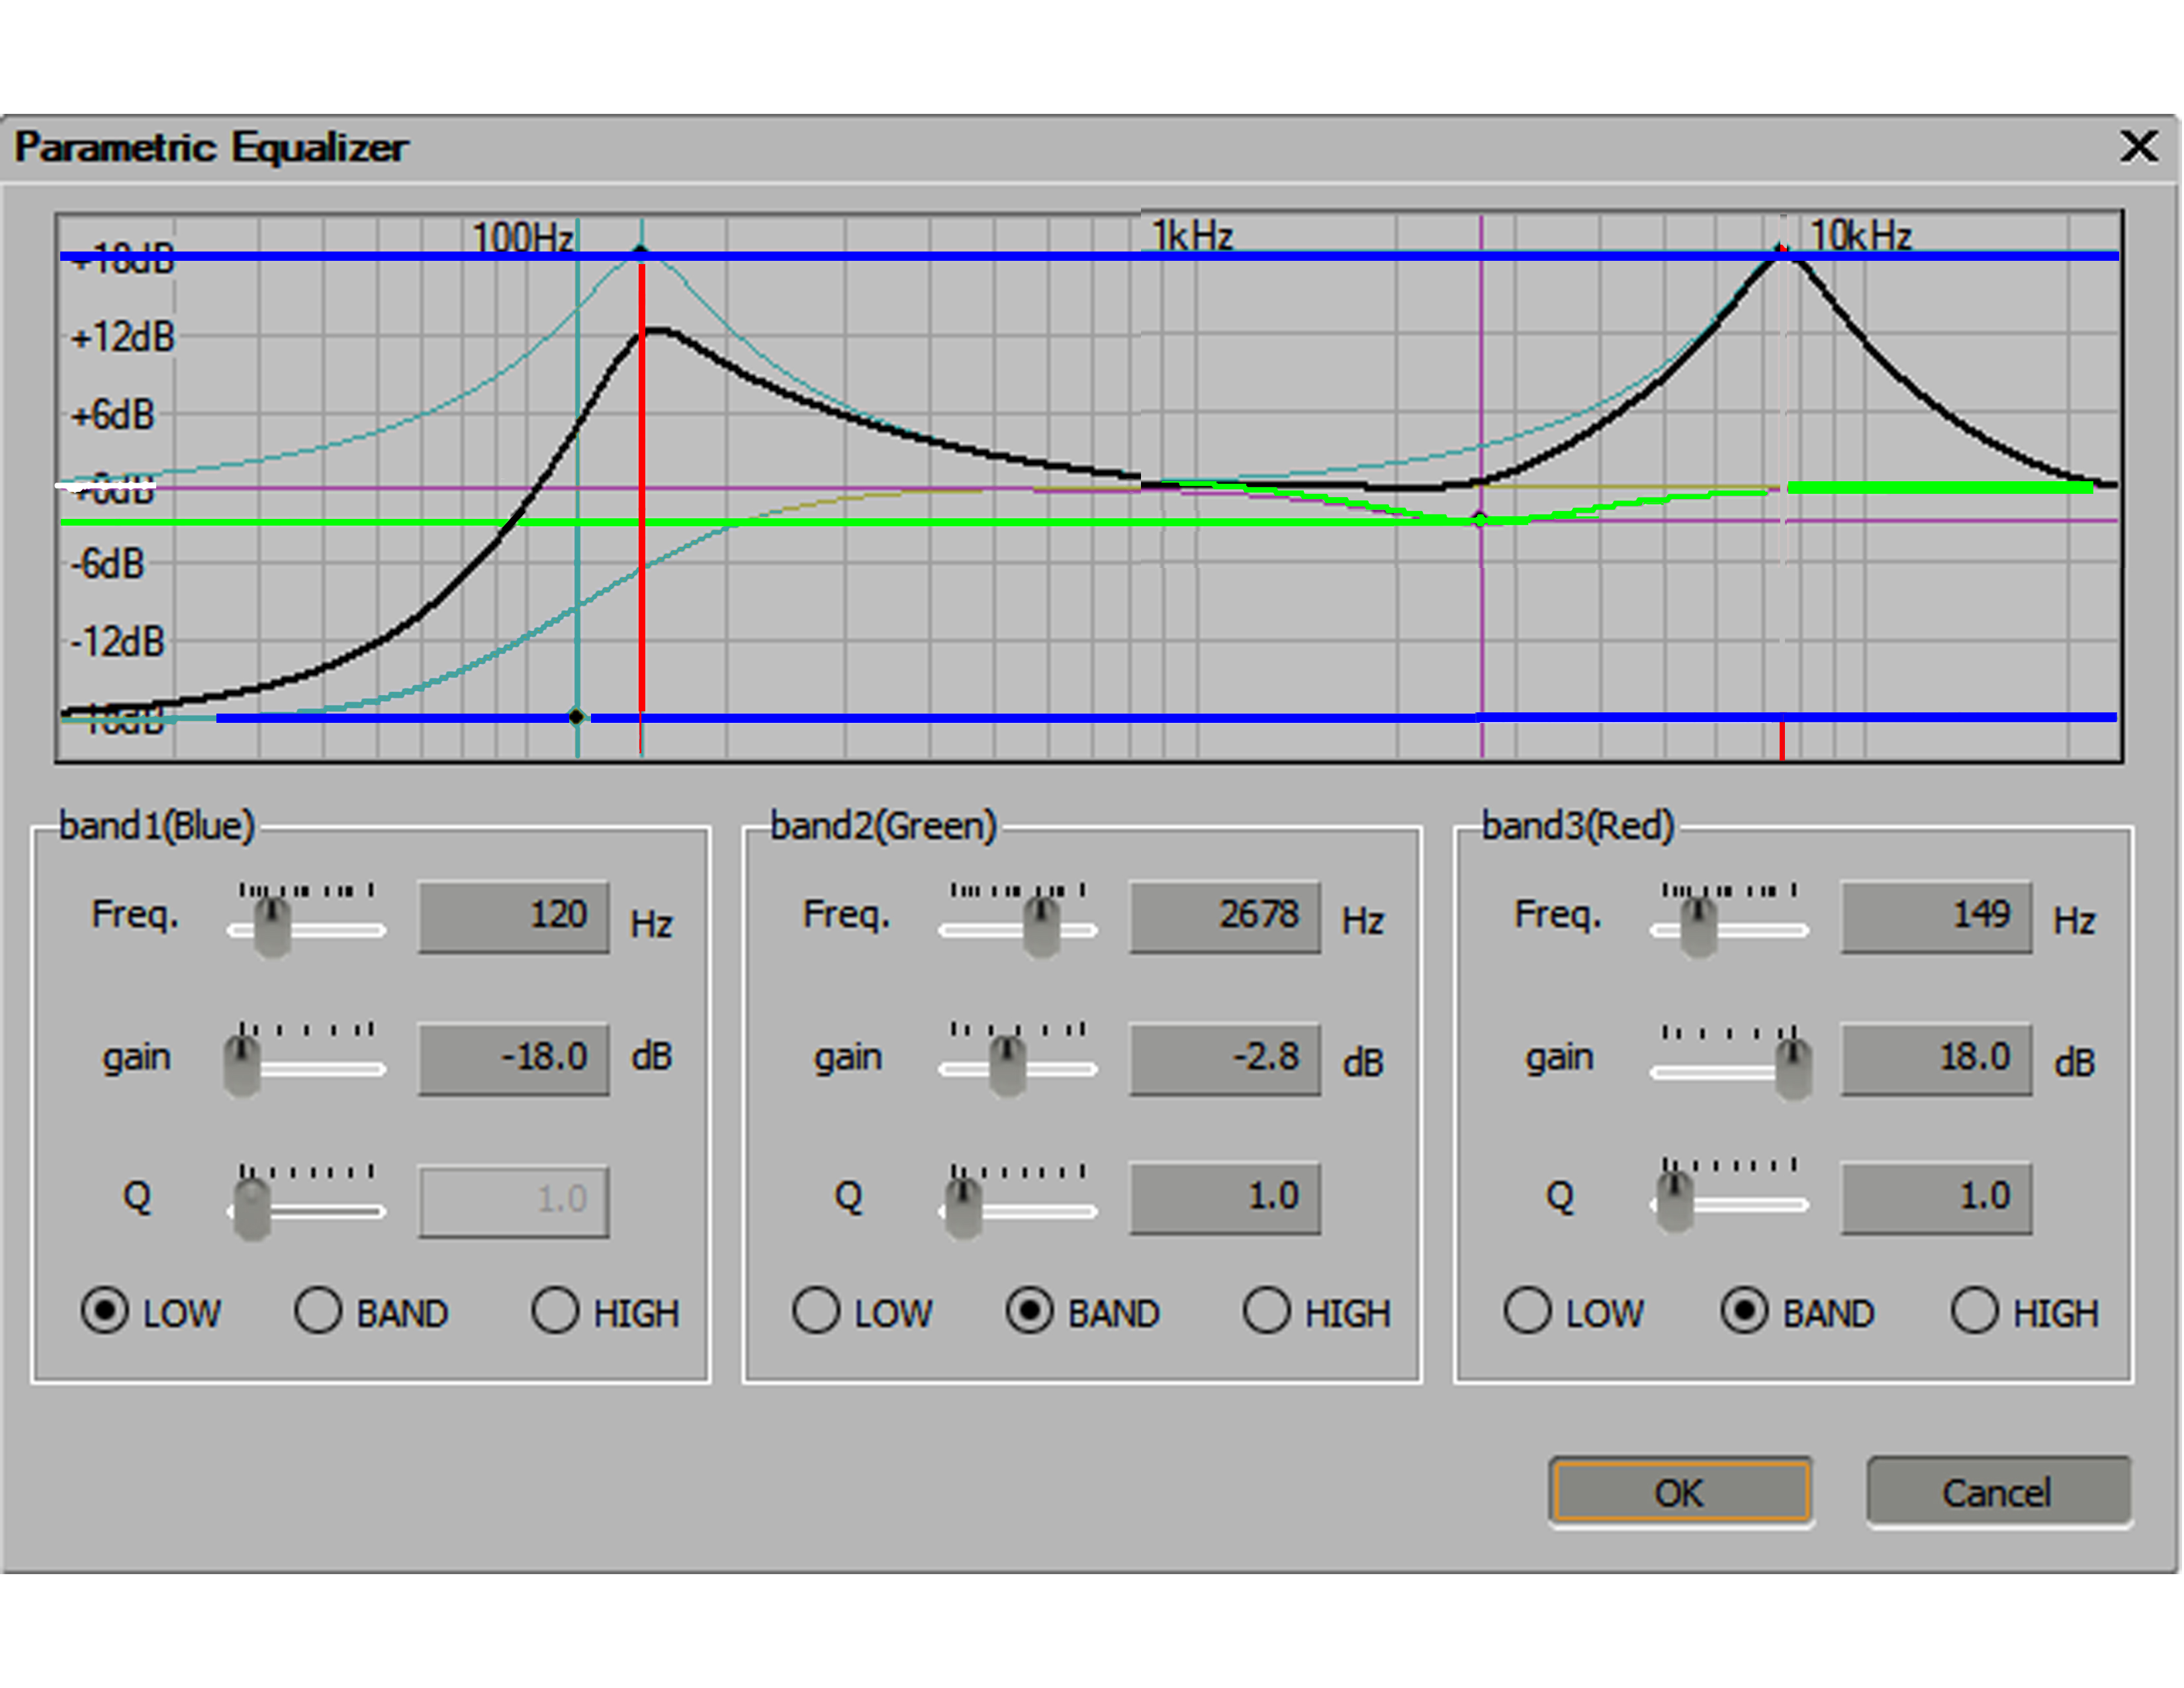Image resolution: width=2184 pixels, height=1688 pixels.
Task: Choose HIGH option in band2(Green)
Action: tap(1266, 1311)
